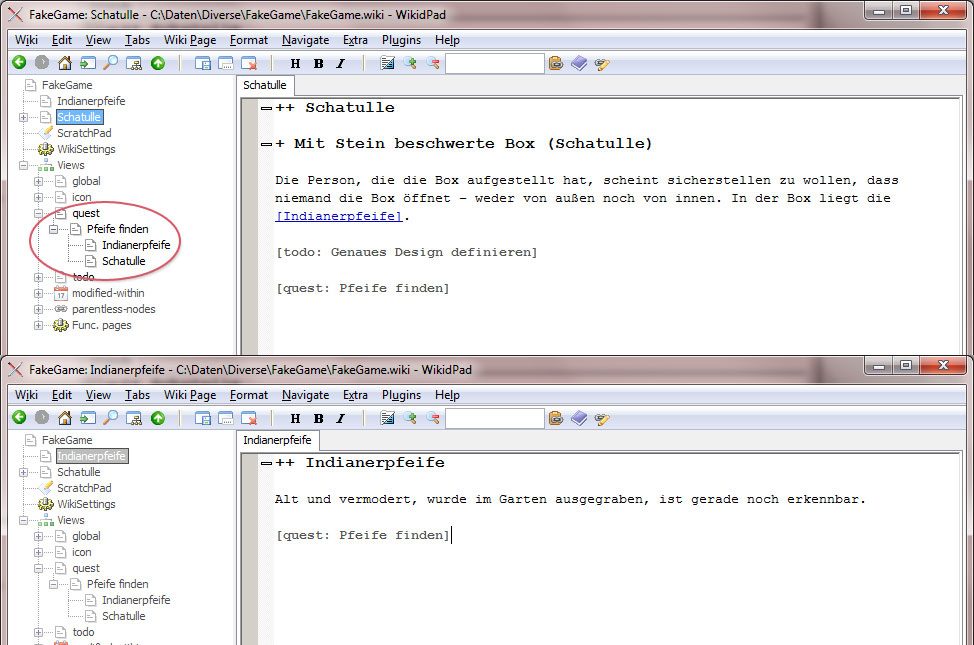Screen dimensions: 974x645
Task: Select the Indianerpfeife tab in the lower window
Action: click(x=278, y=440)
